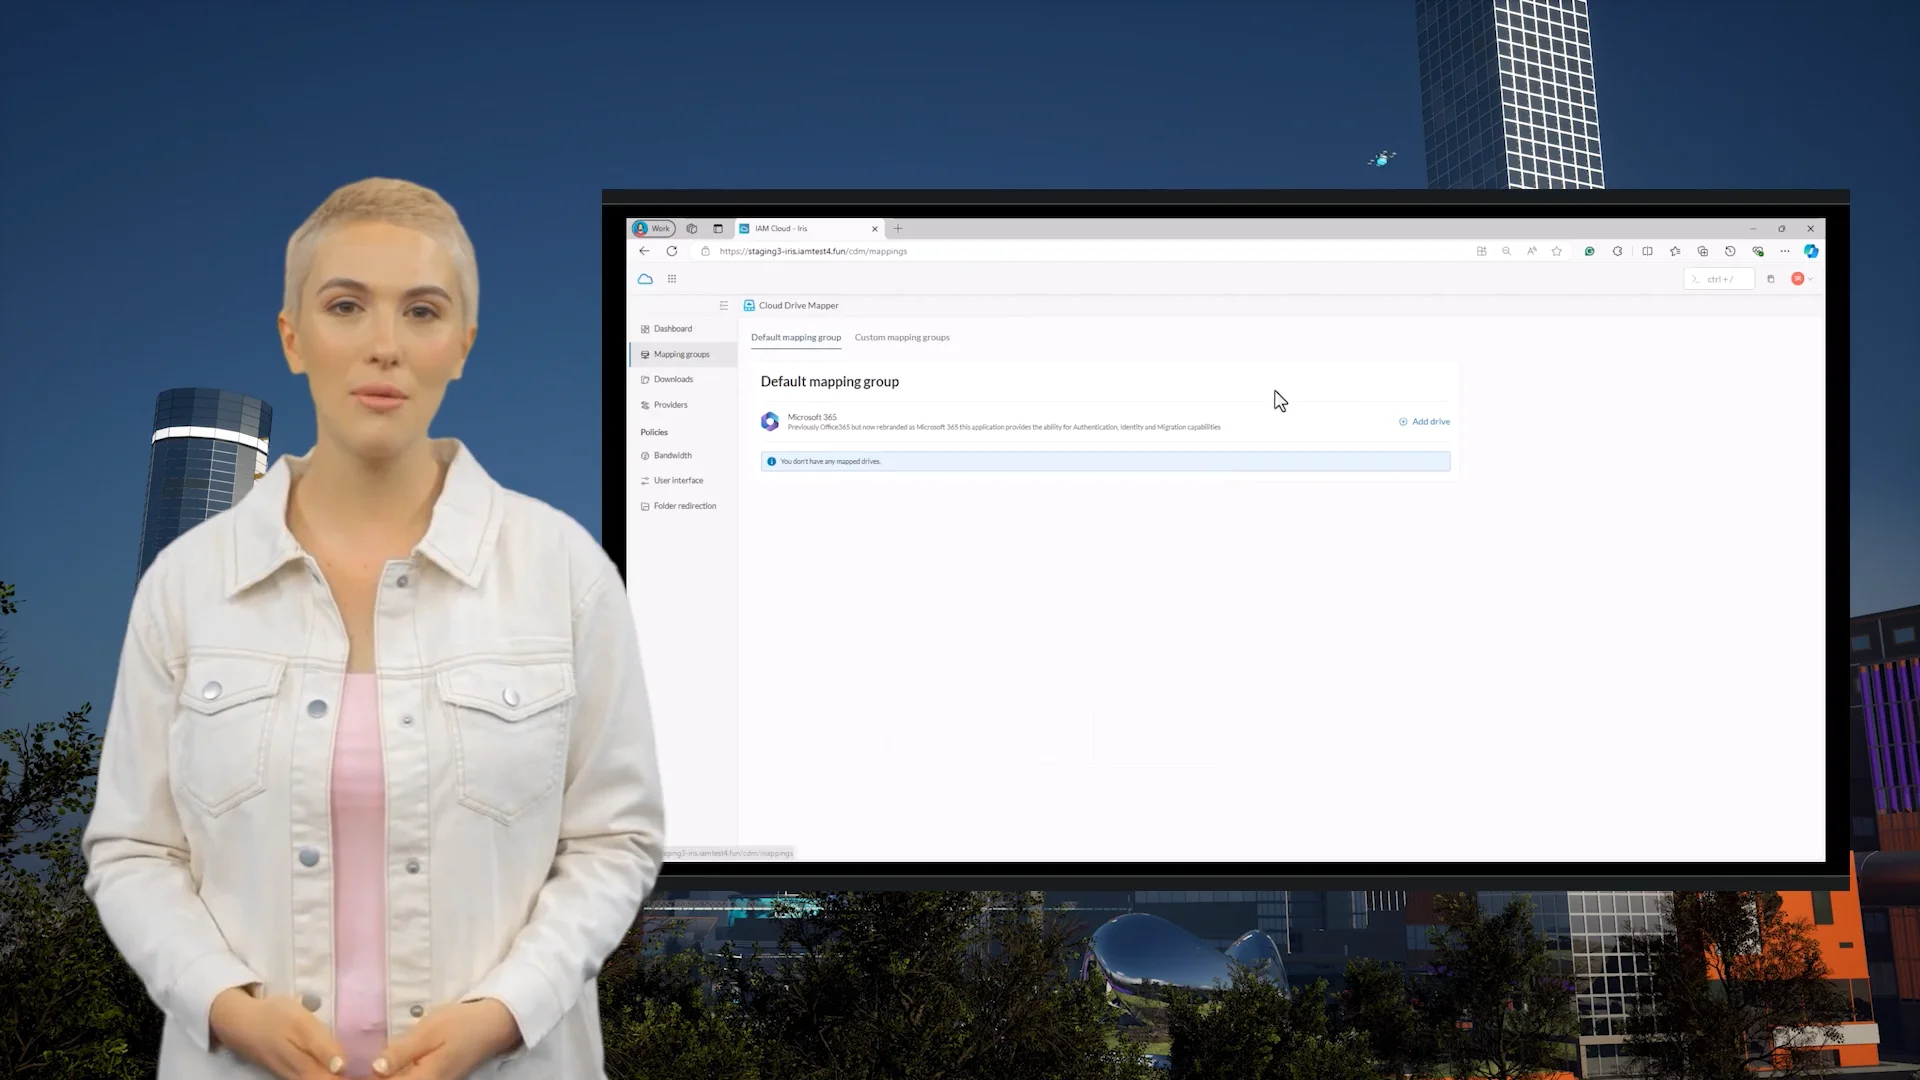Click the IAM Cloud home cloud icon
This screenshot has width=1920, height=1080.
click(645, 279)
